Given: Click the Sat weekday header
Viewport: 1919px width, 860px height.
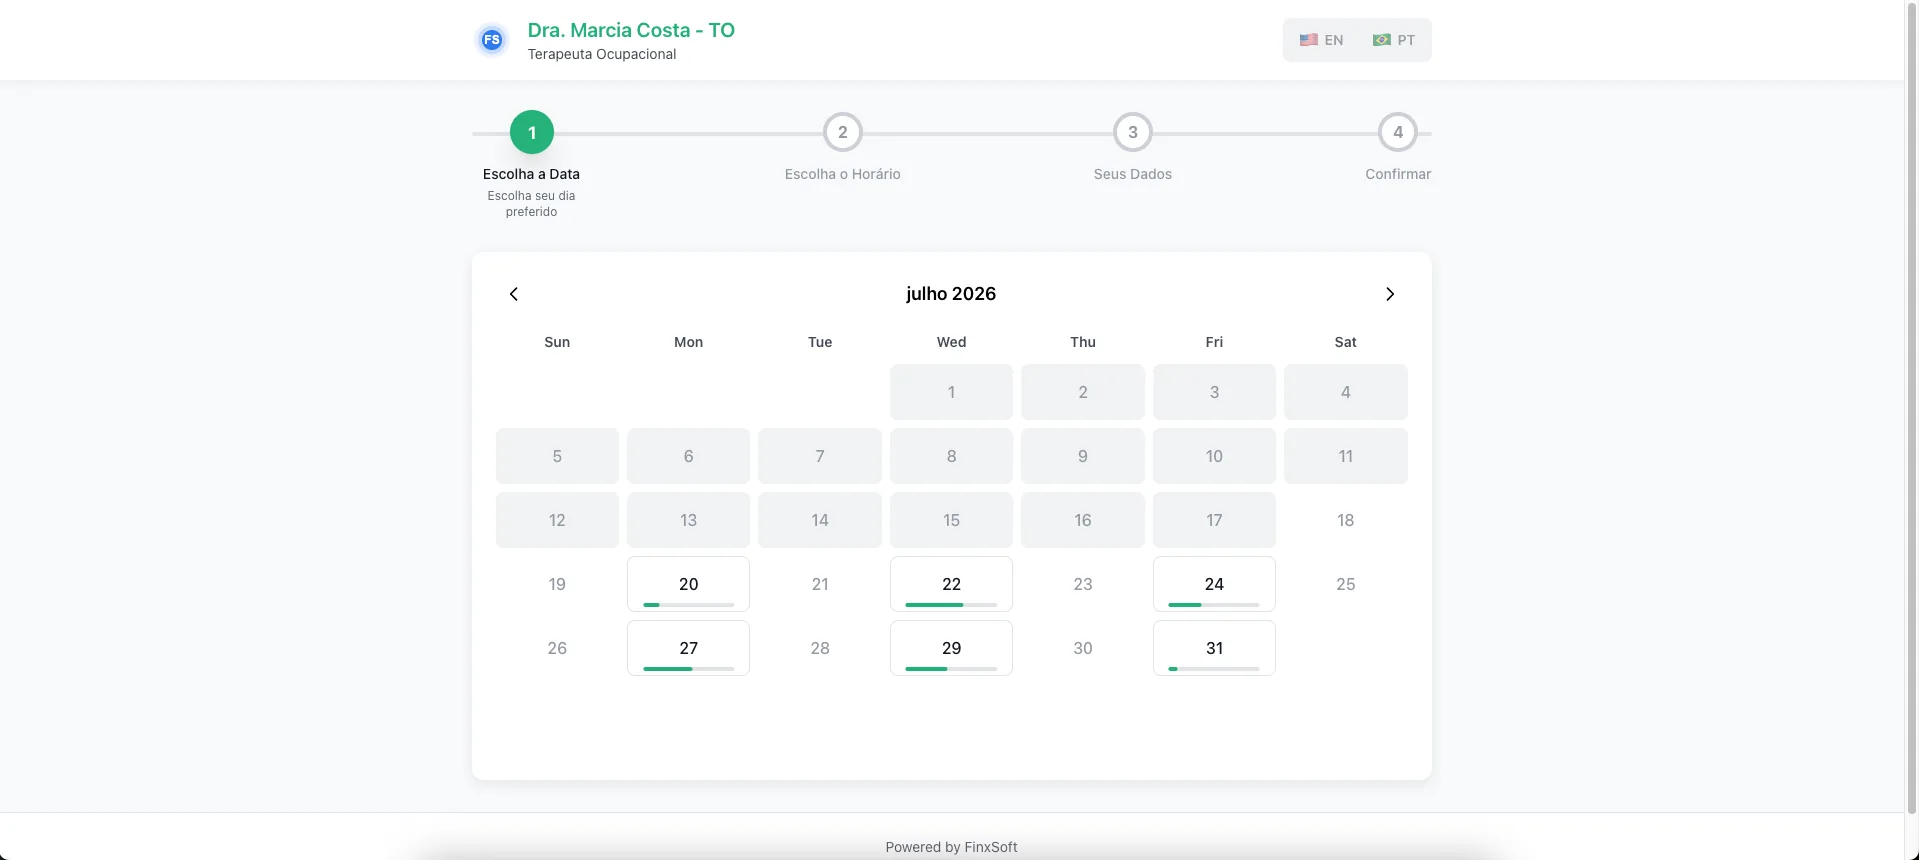Looking at the screenshot, I should coord(1346,342).
